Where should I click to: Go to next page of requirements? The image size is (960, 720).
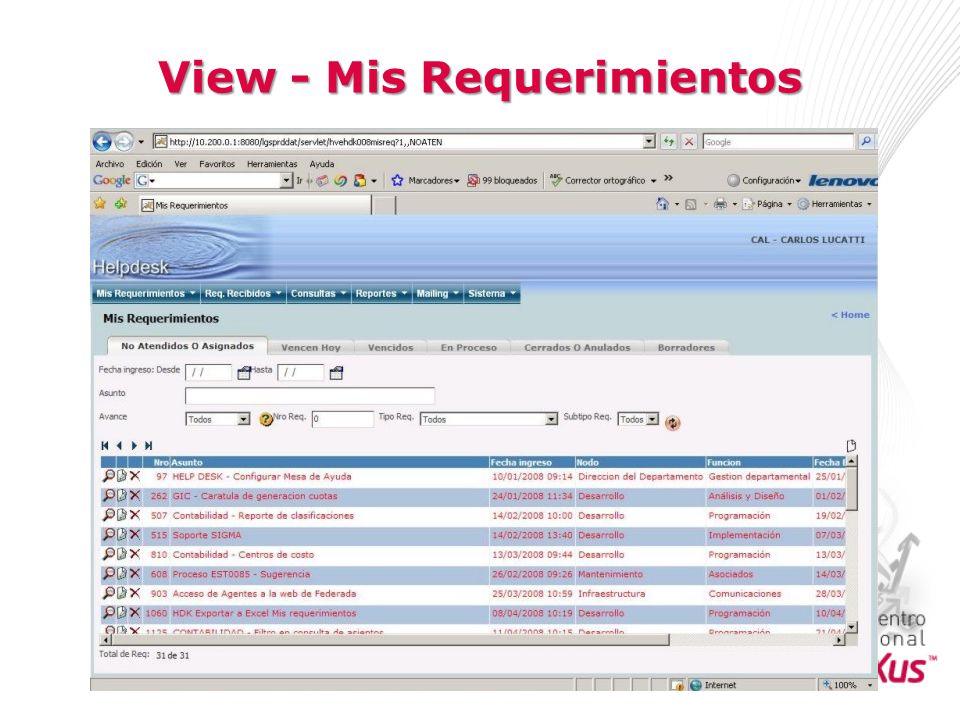(x=134, y=446)
